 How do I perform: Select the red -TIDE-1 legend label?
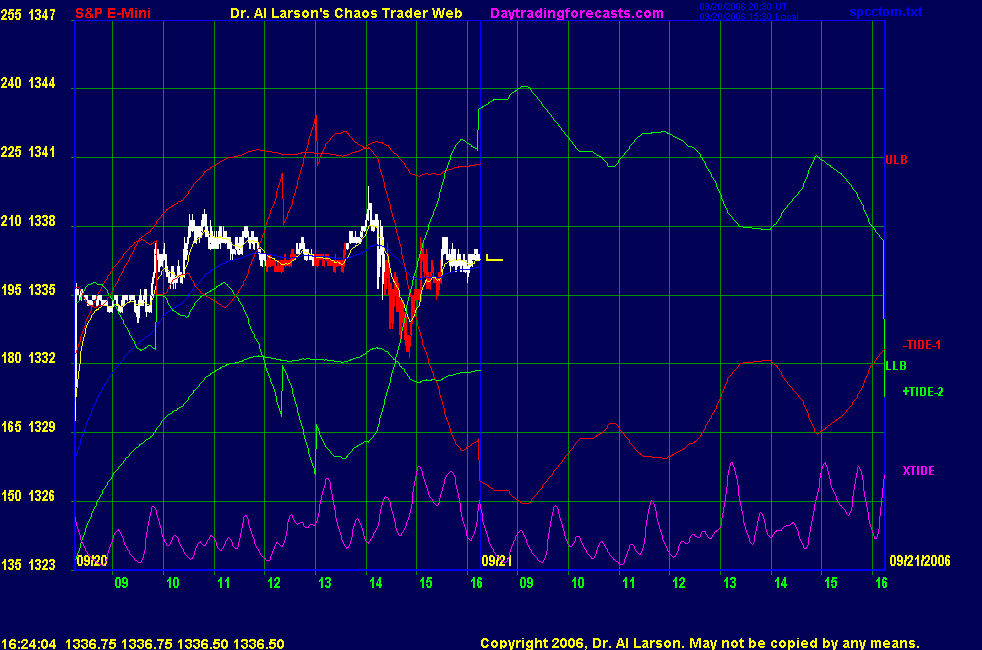tap(922, 344)
